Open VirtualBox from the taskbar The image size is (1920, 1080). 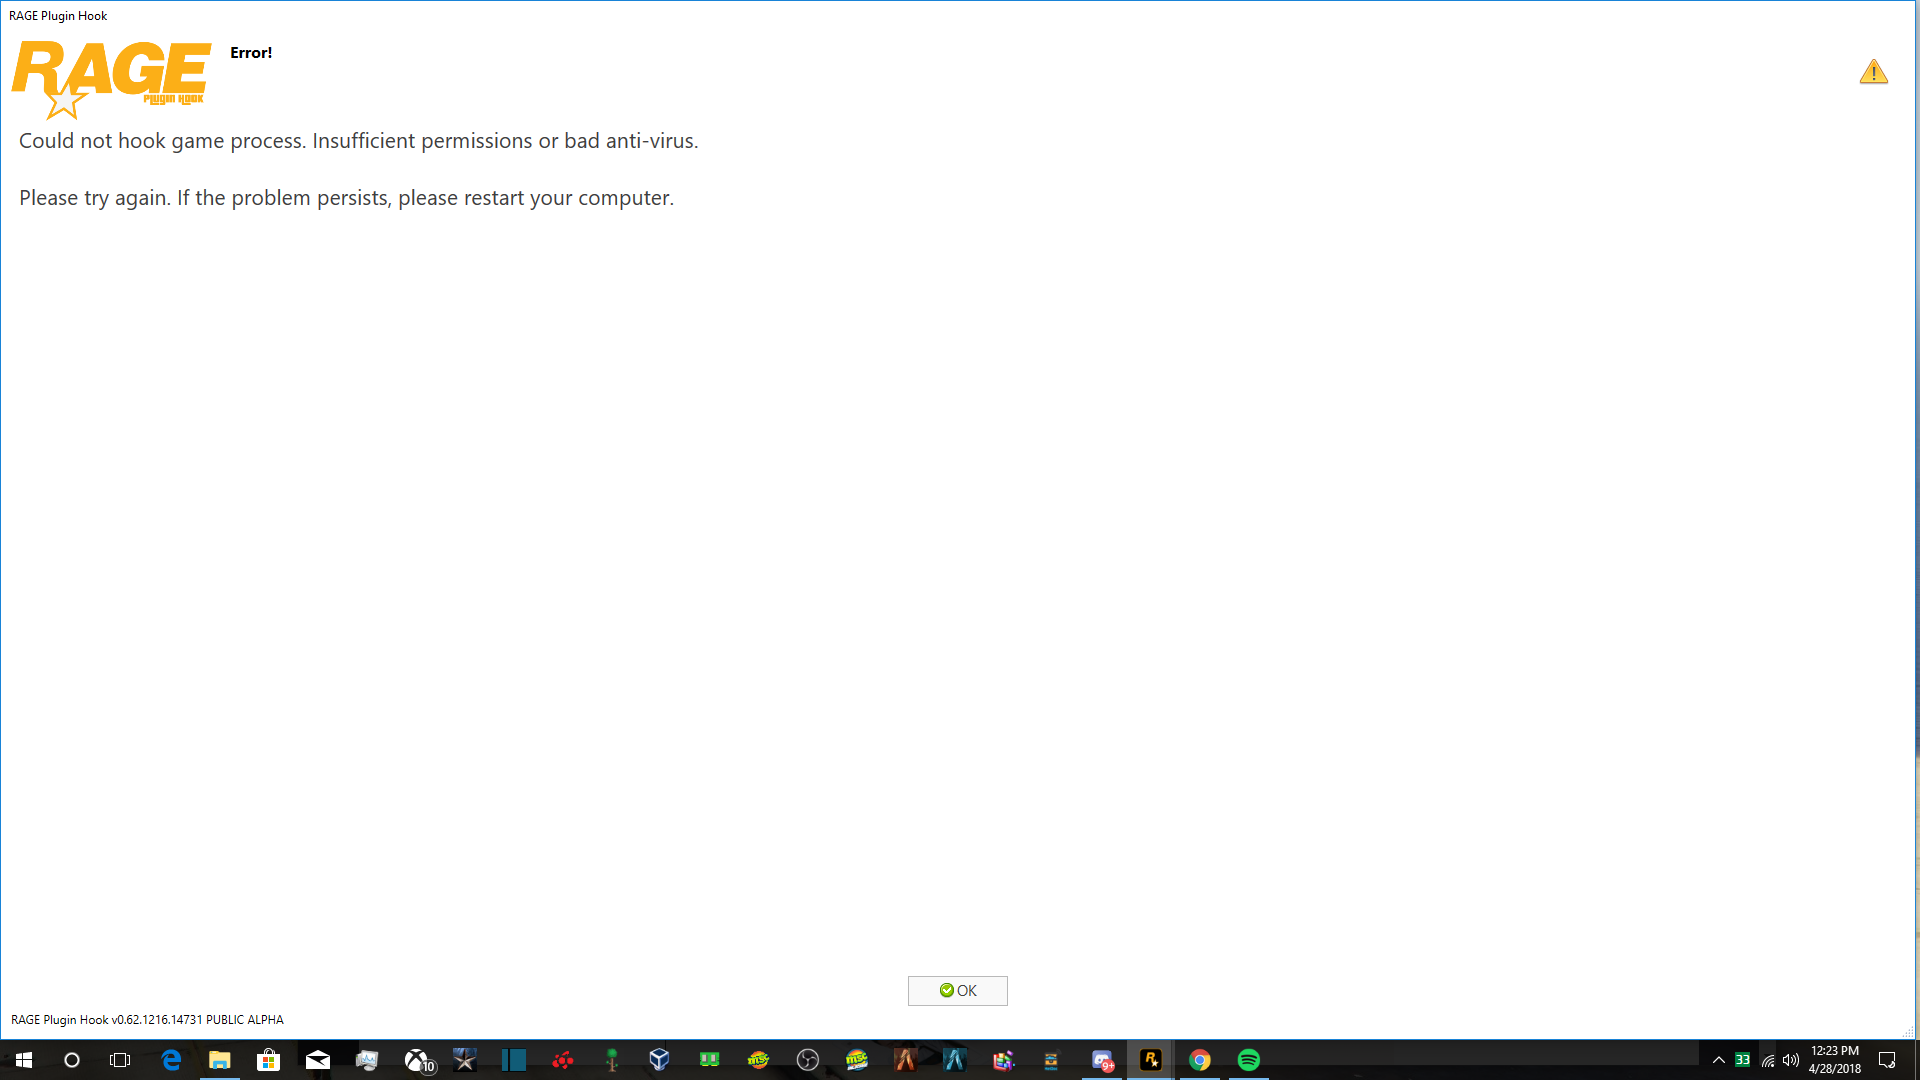(x=659, y=1060)
